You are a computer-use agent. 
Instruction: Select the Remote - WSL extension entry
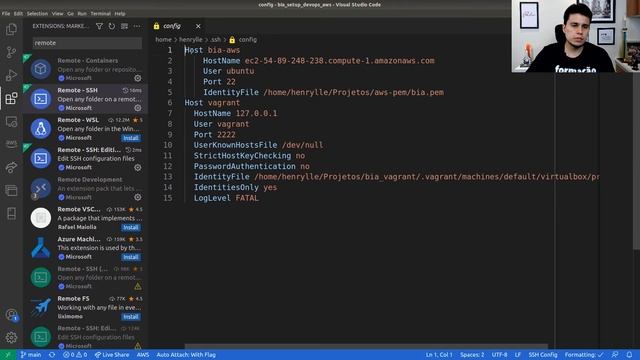(85, 129)
